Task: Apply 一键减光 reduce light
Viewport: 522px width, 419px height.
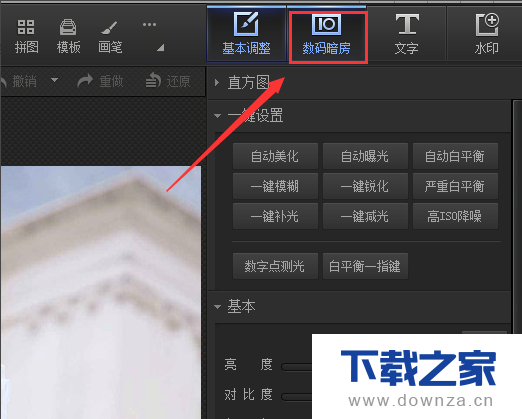Action: tap(365, 216)
